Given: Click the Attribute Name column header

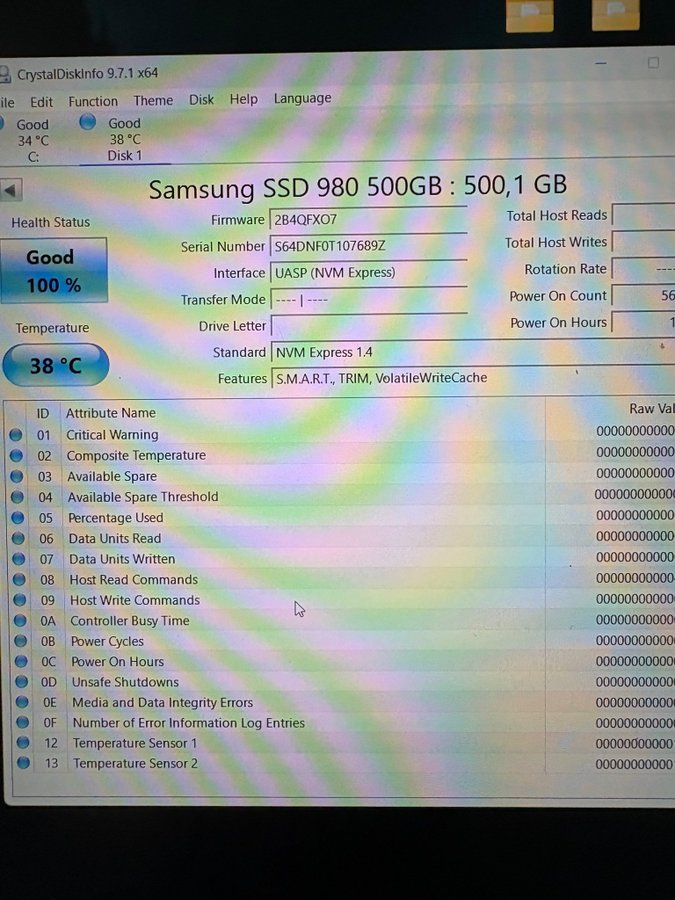Looking at the screenshot, I should [111, 413].
